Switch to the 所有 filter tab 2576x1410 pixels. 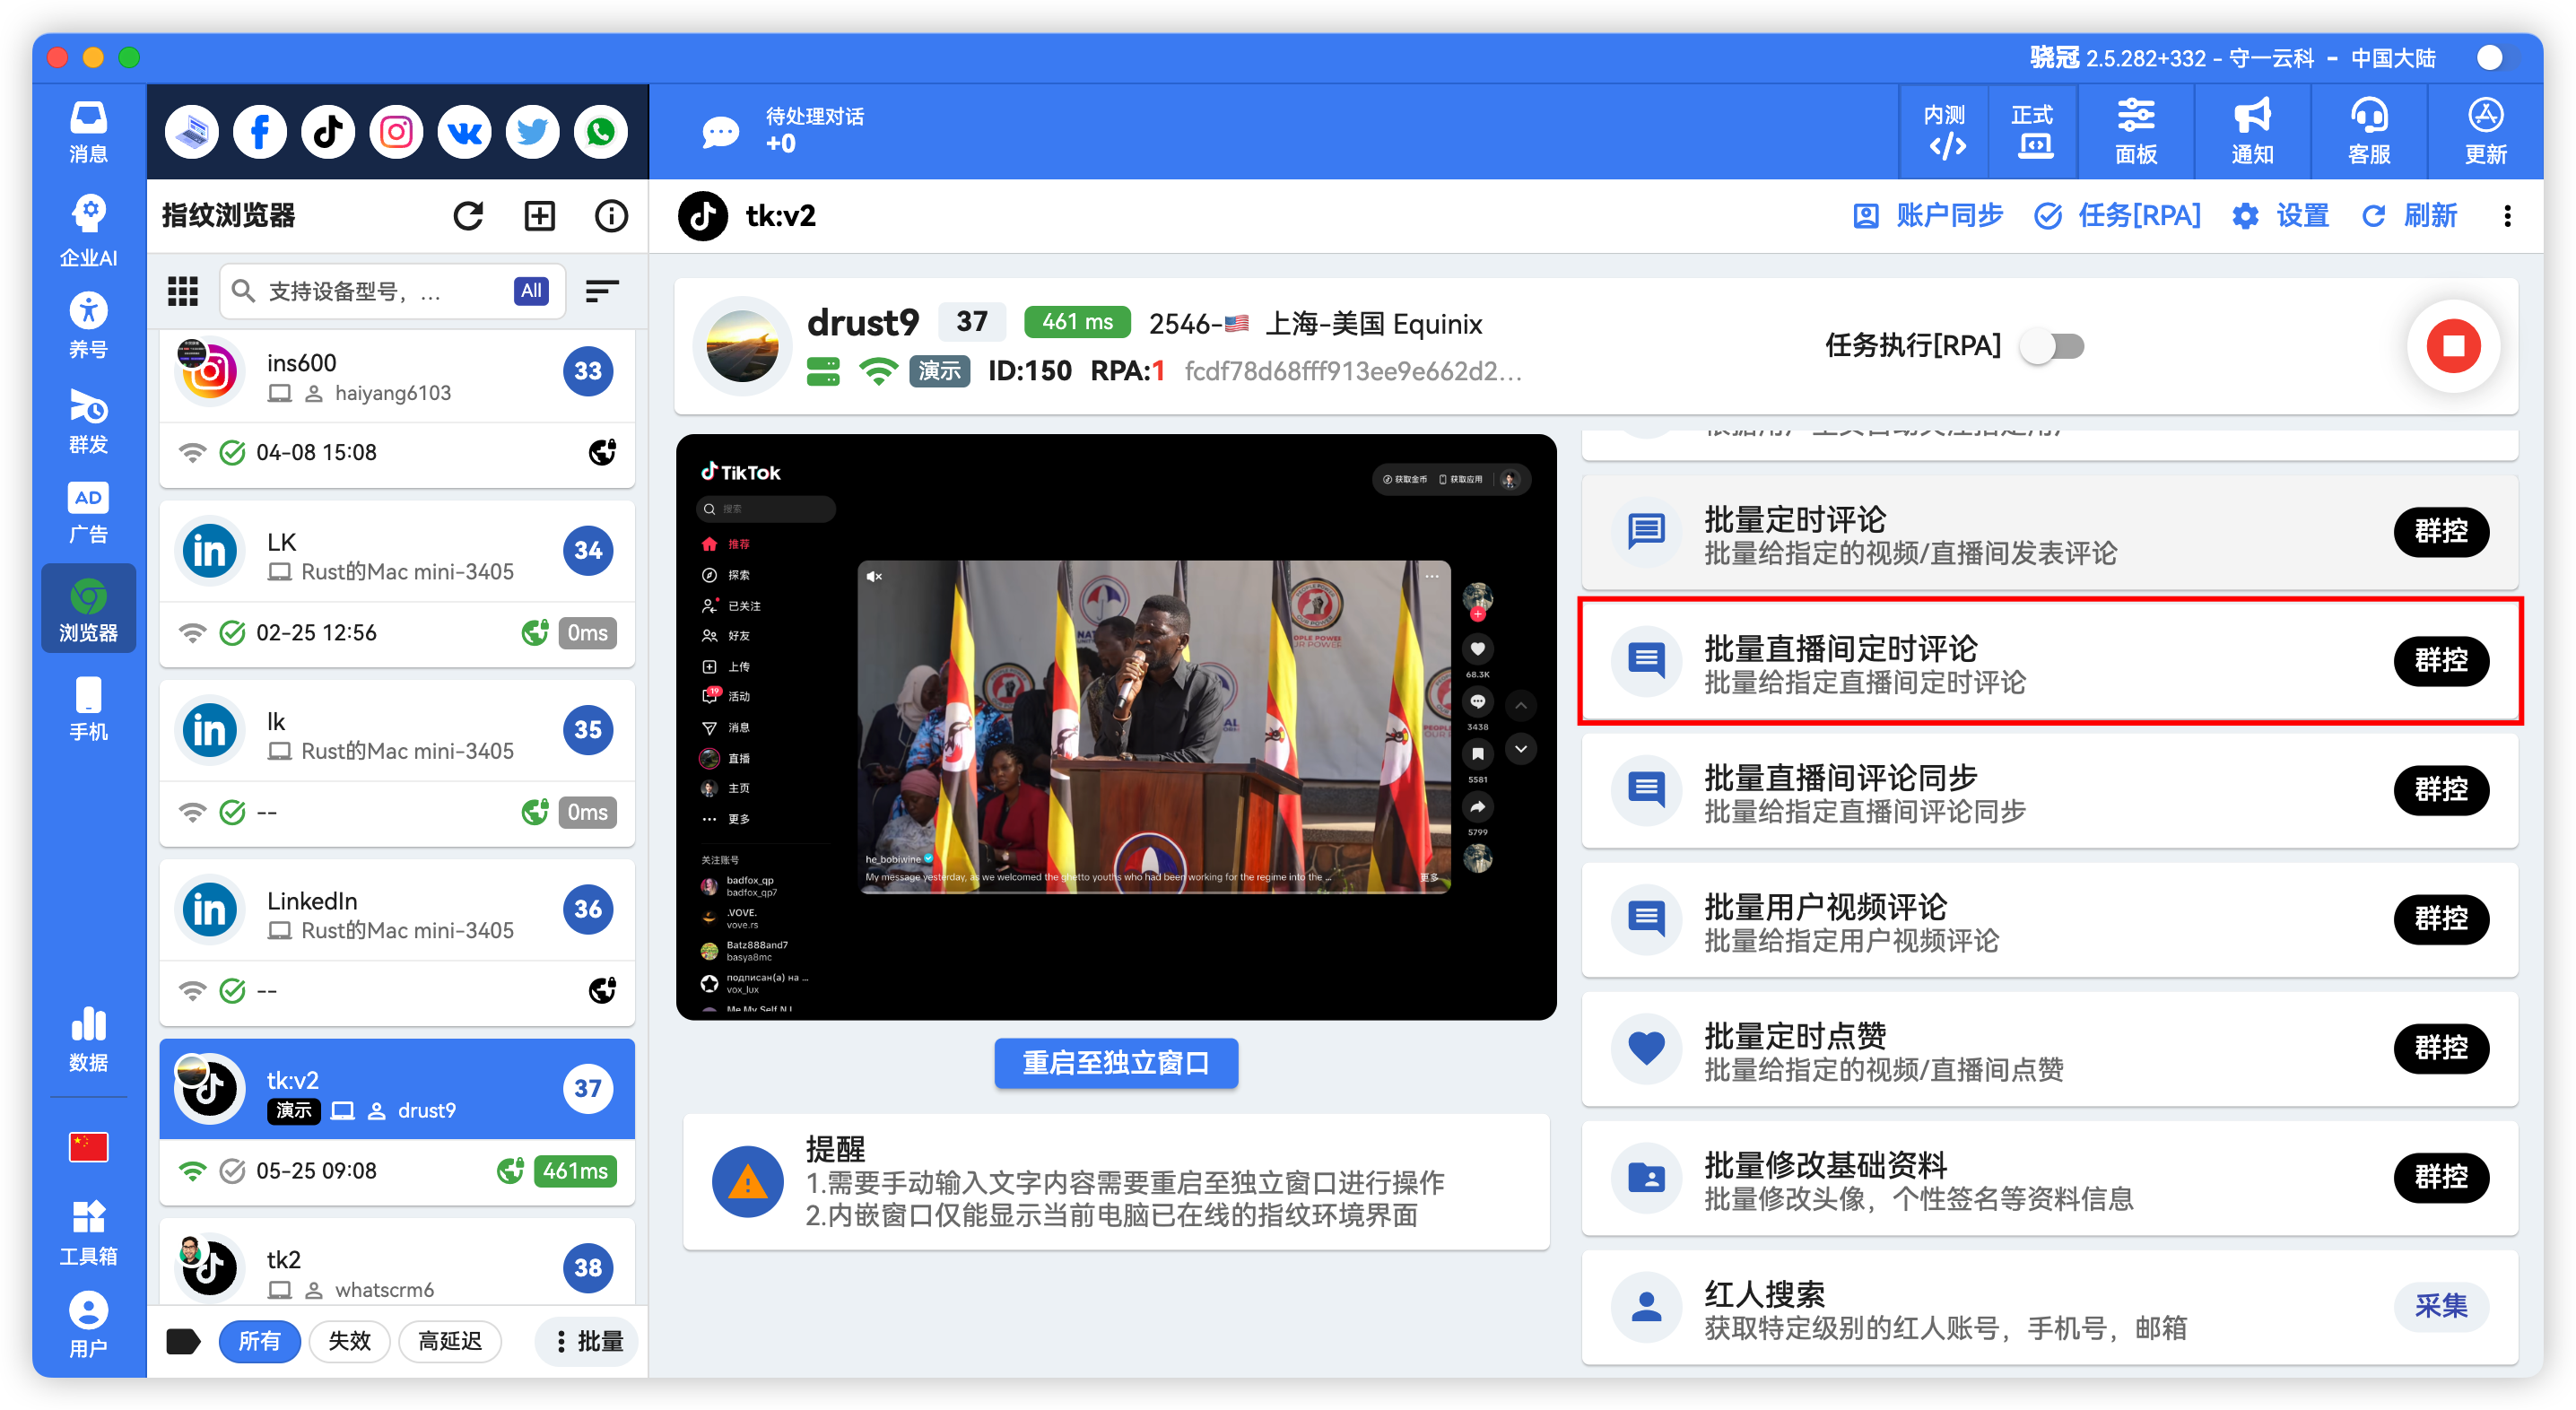(260, 1341)
